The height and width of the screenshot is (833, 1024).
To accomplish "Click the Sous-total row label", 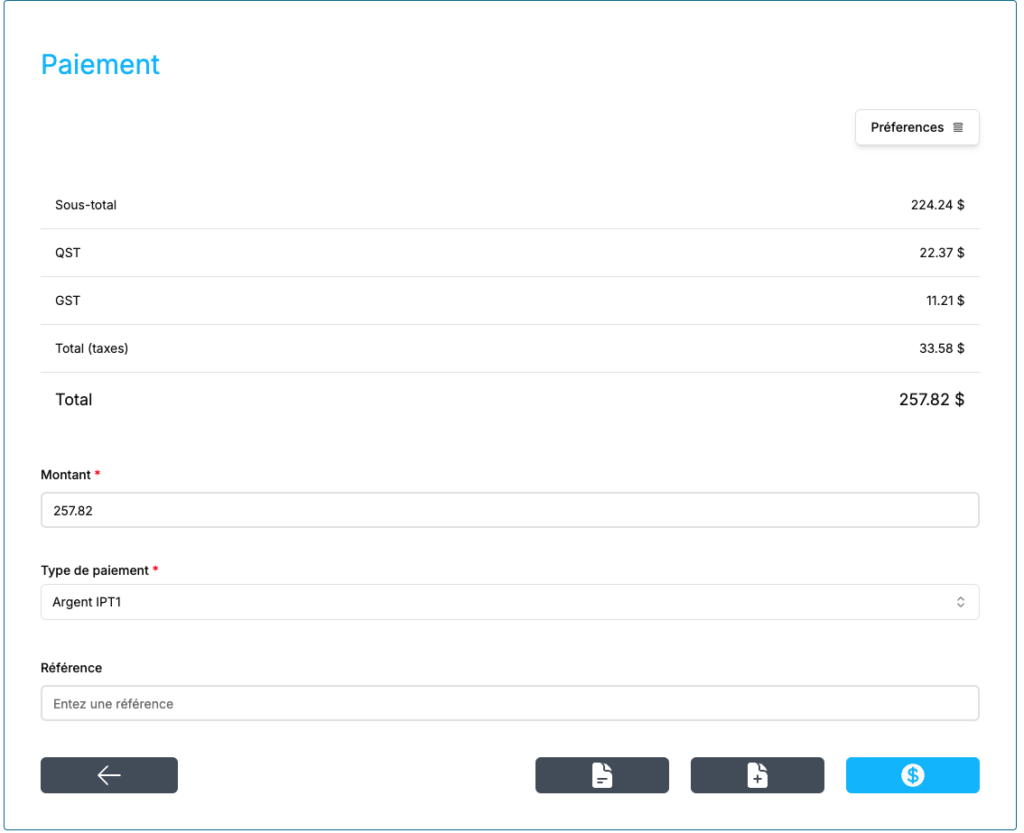I will point(86,205).
